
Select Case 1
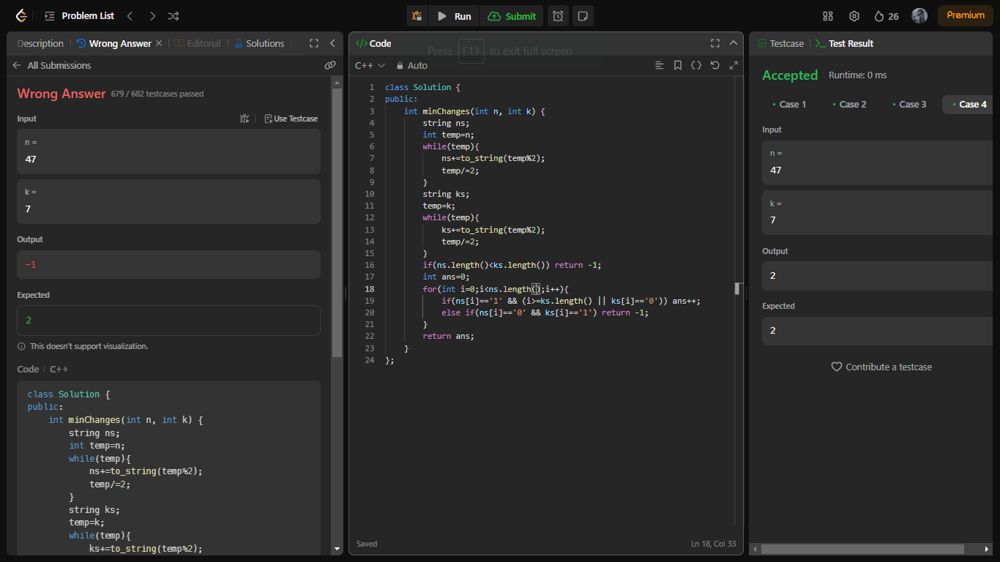click(789, 104)
